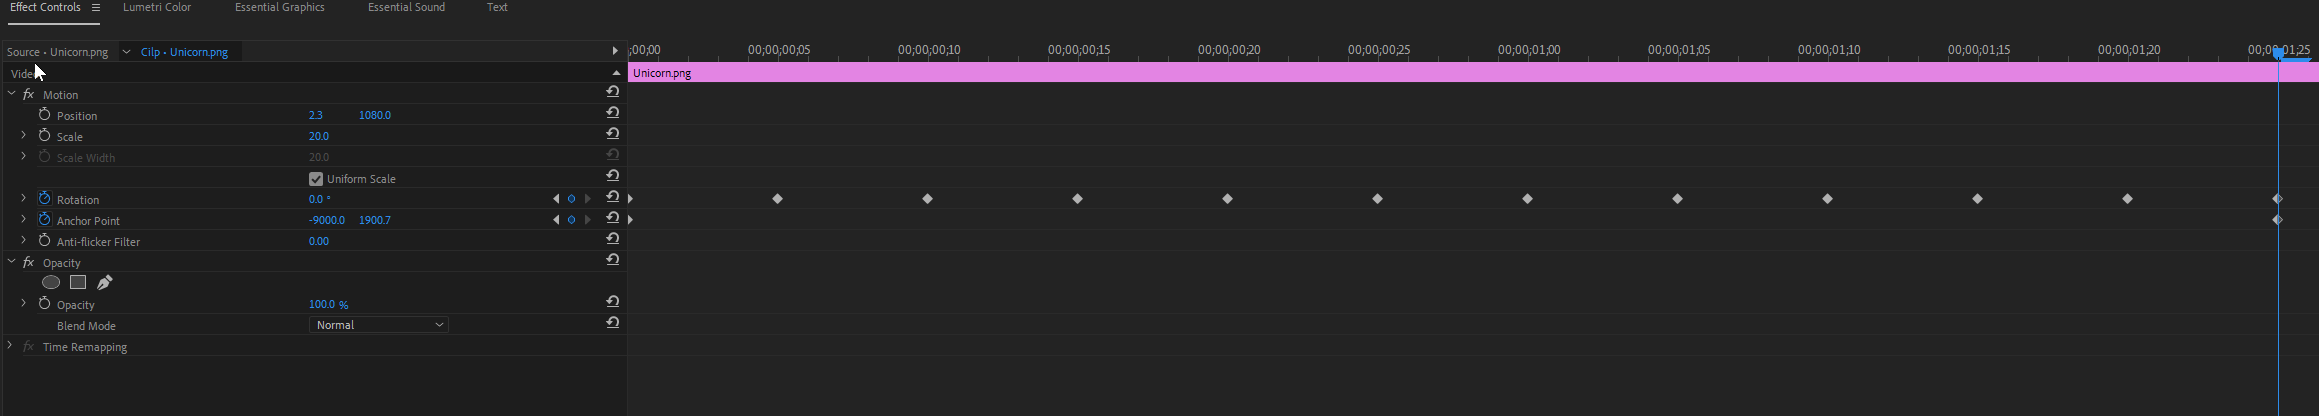Open the Essential Sound tab
2319x416 pixels.
tap(406, 8)
